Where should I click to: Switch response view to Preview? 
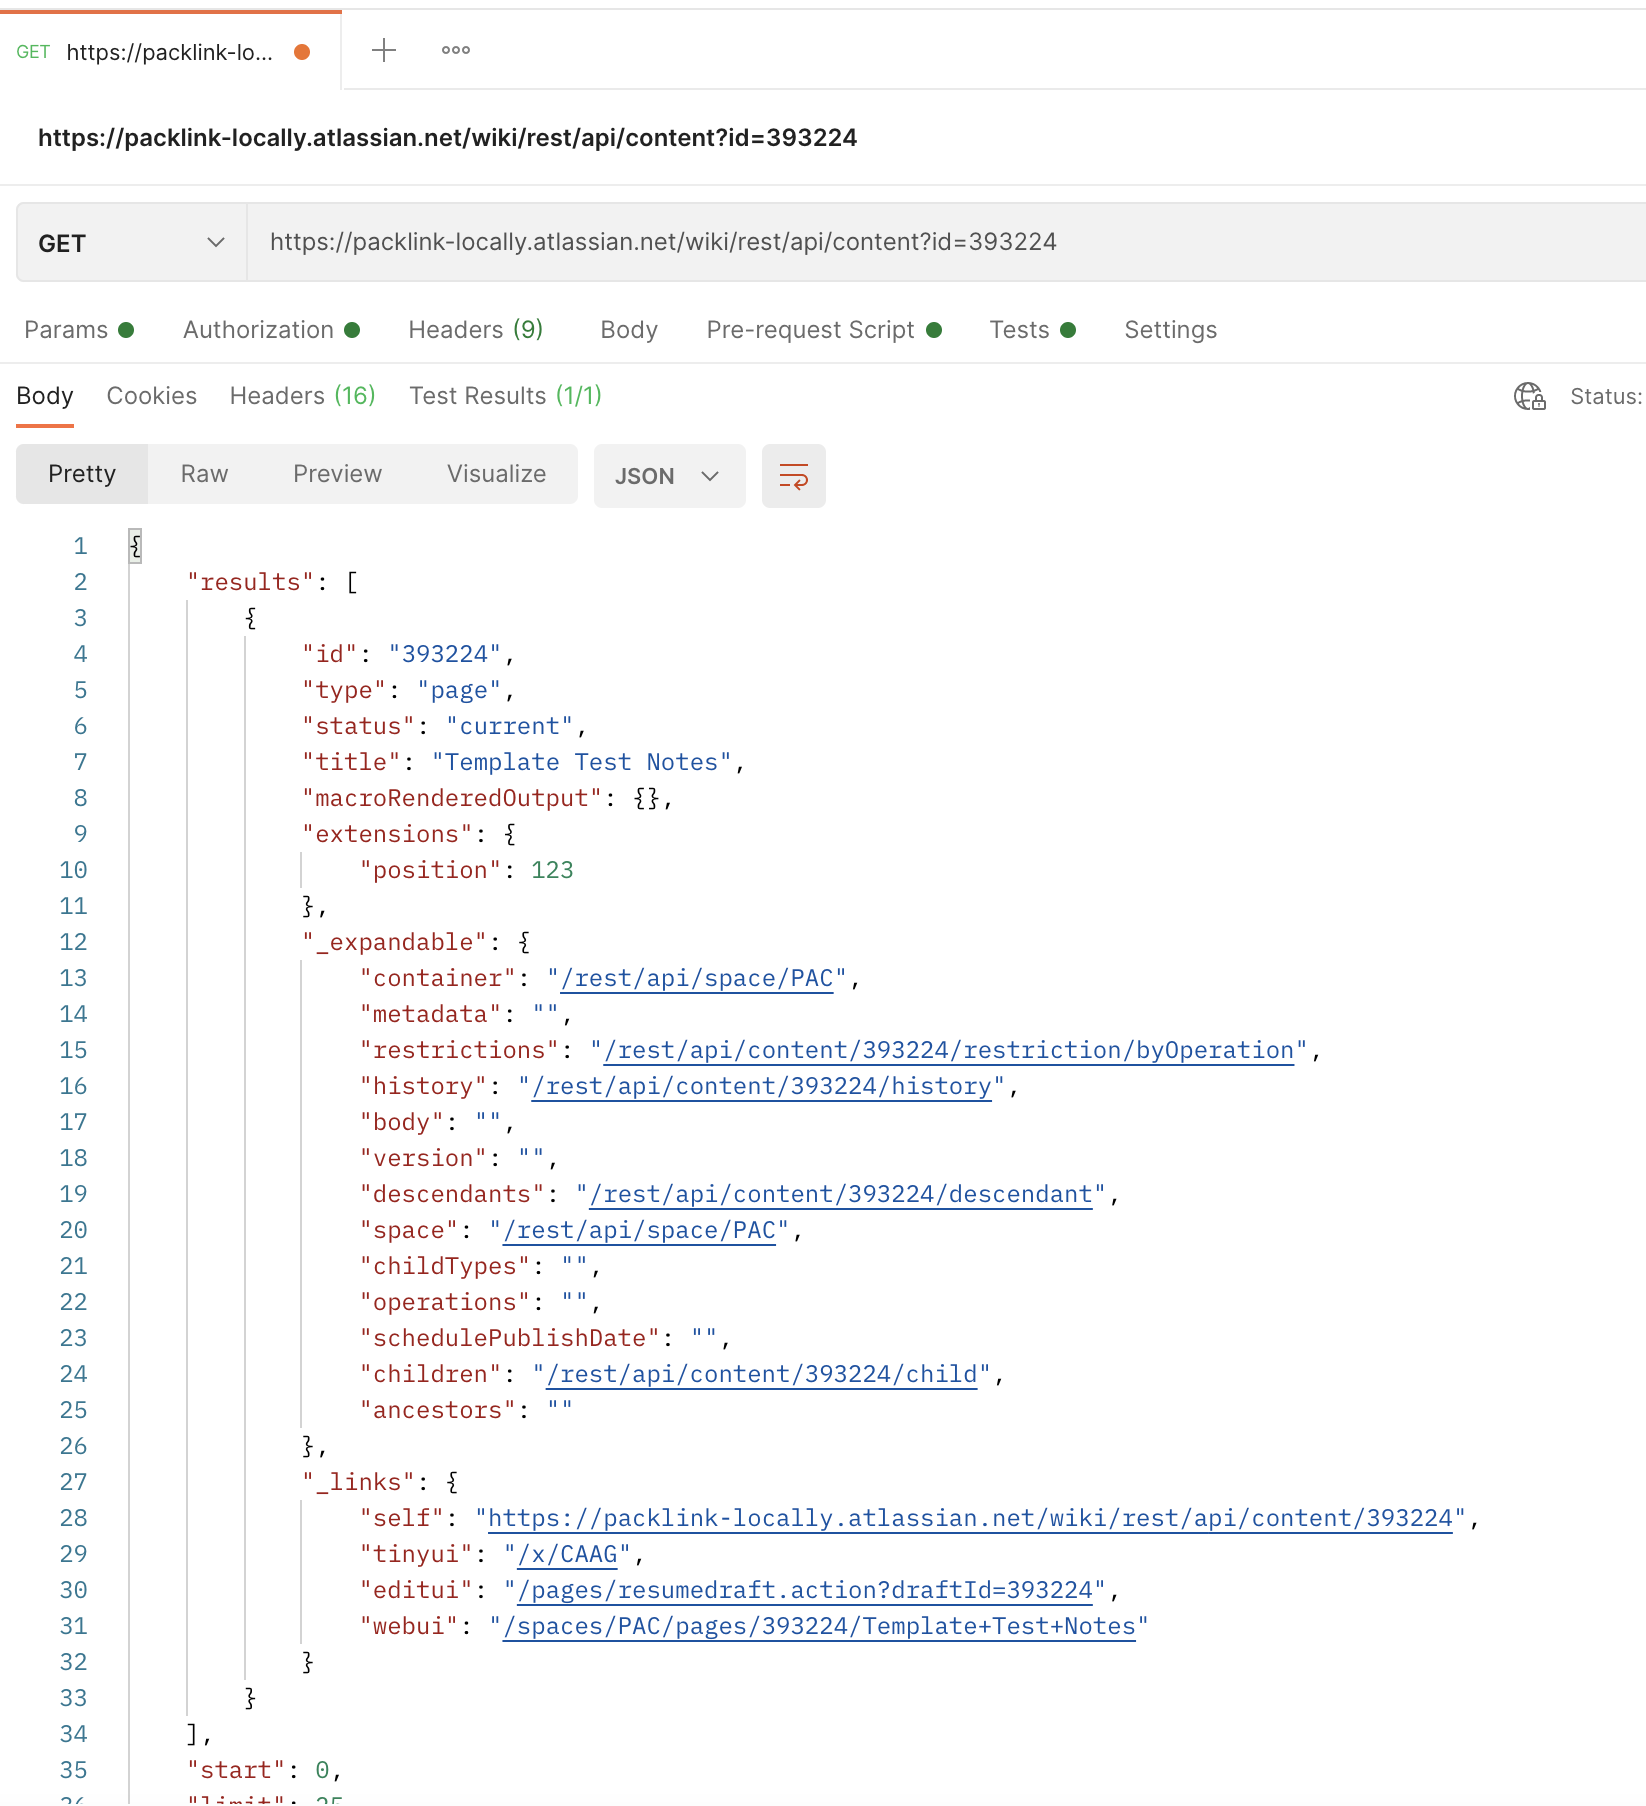point(337,474)
